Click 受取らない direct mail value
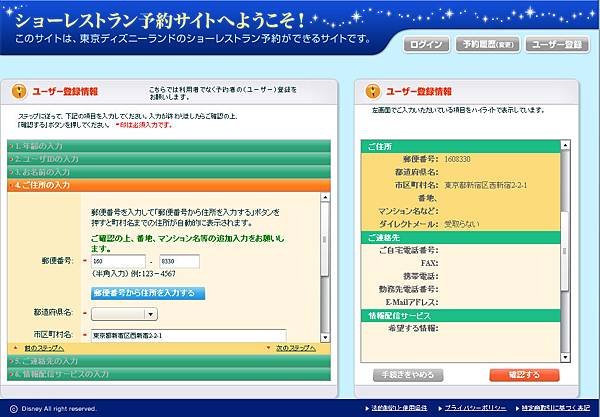 coord(461,224)
